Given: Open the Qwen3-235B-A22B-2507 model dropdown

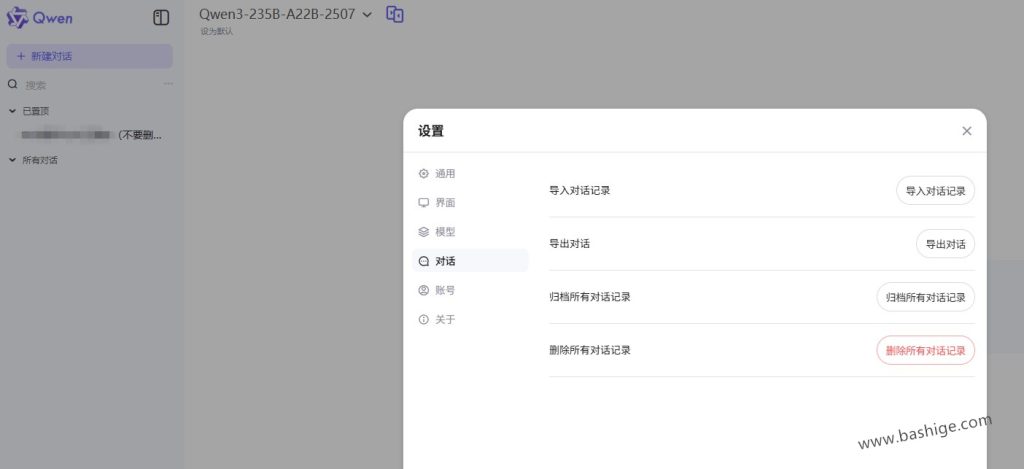Looking at the screenshot, I should (285, 14).
